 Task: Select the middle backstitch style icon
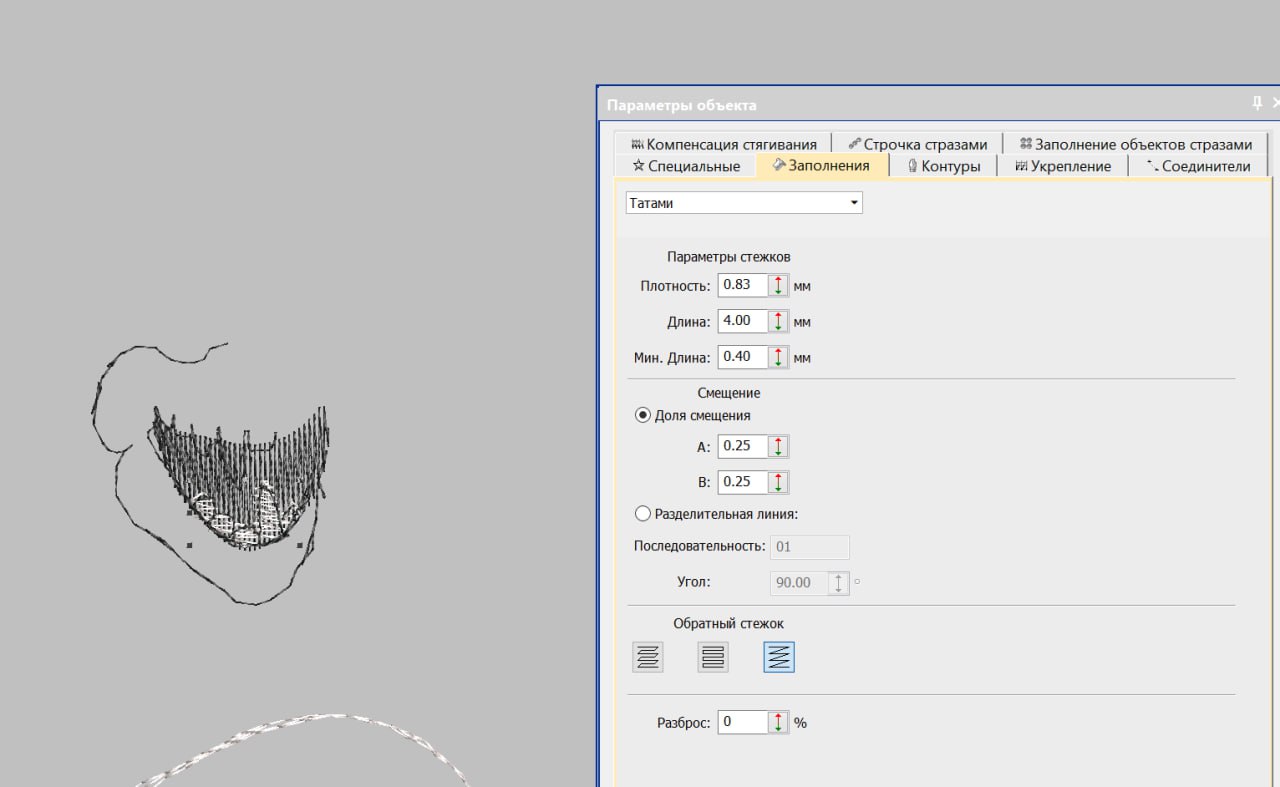tap(713, 657)
